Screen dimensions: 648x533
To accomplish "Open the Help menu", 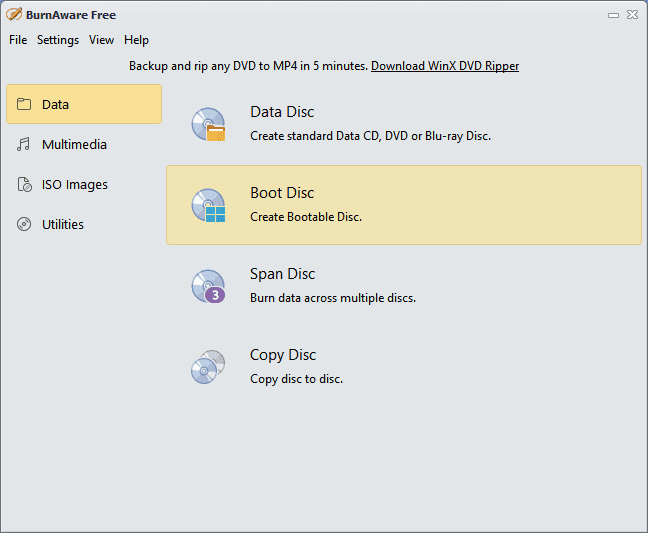I will [x=137, y=40].
